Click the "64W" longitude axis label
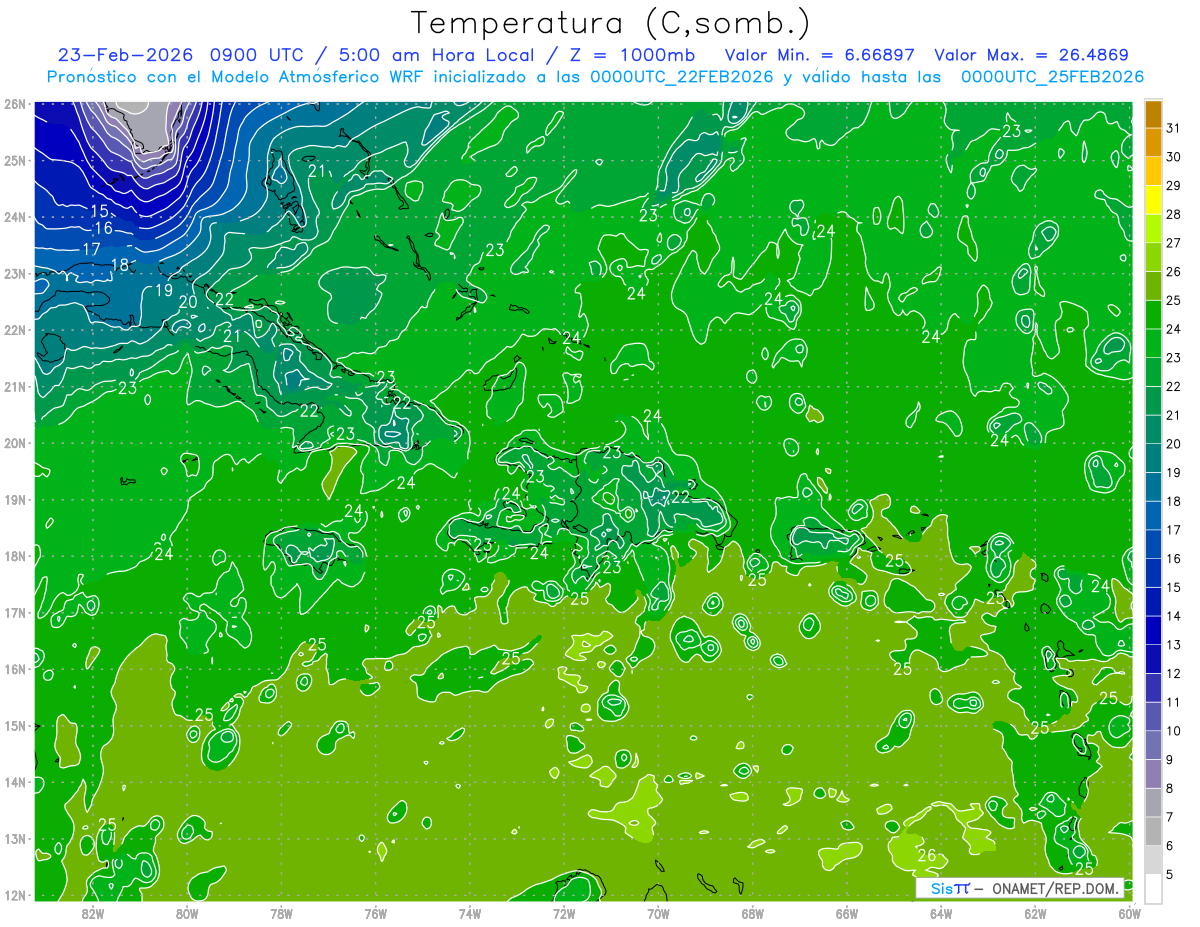The height and width of the screenshot is (927, 1200). 941,912
